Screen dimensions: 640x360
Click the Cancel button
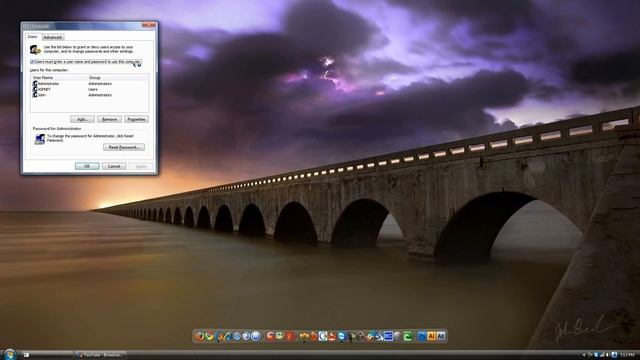(114, 166)
